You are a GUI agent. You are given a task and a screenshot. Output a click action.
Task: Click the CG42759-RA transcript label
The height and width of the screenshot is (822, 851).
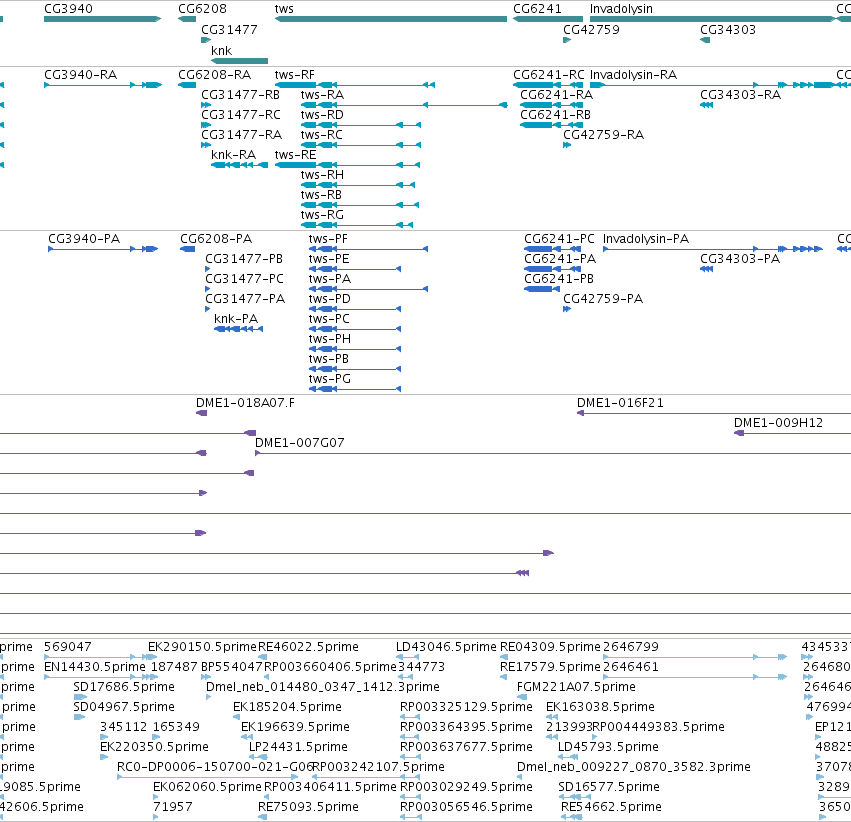point(604,135)
